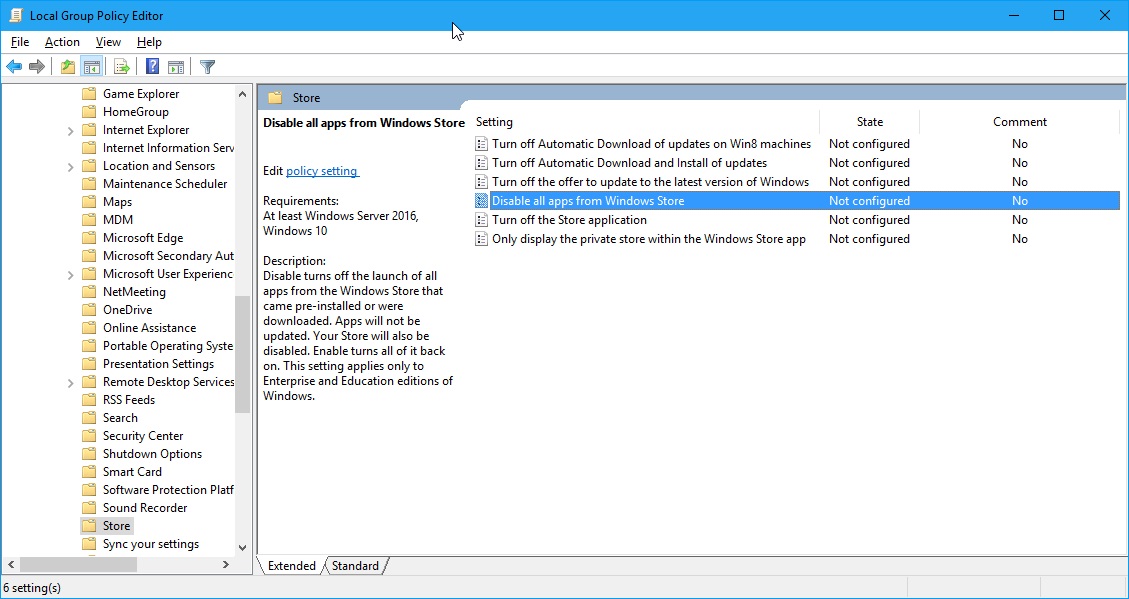The width and height of the screenshot is (1129, 599).
Task: Expand the Microsoft User Experience node
Action: tap(71, 274)
